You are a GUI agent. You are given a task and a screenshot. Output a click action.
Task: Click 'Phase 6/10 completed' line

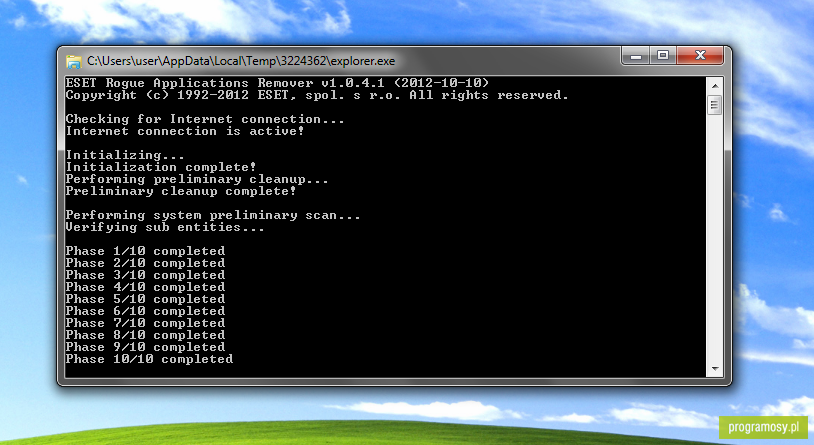pyautogui.click(x=145, y=311)
